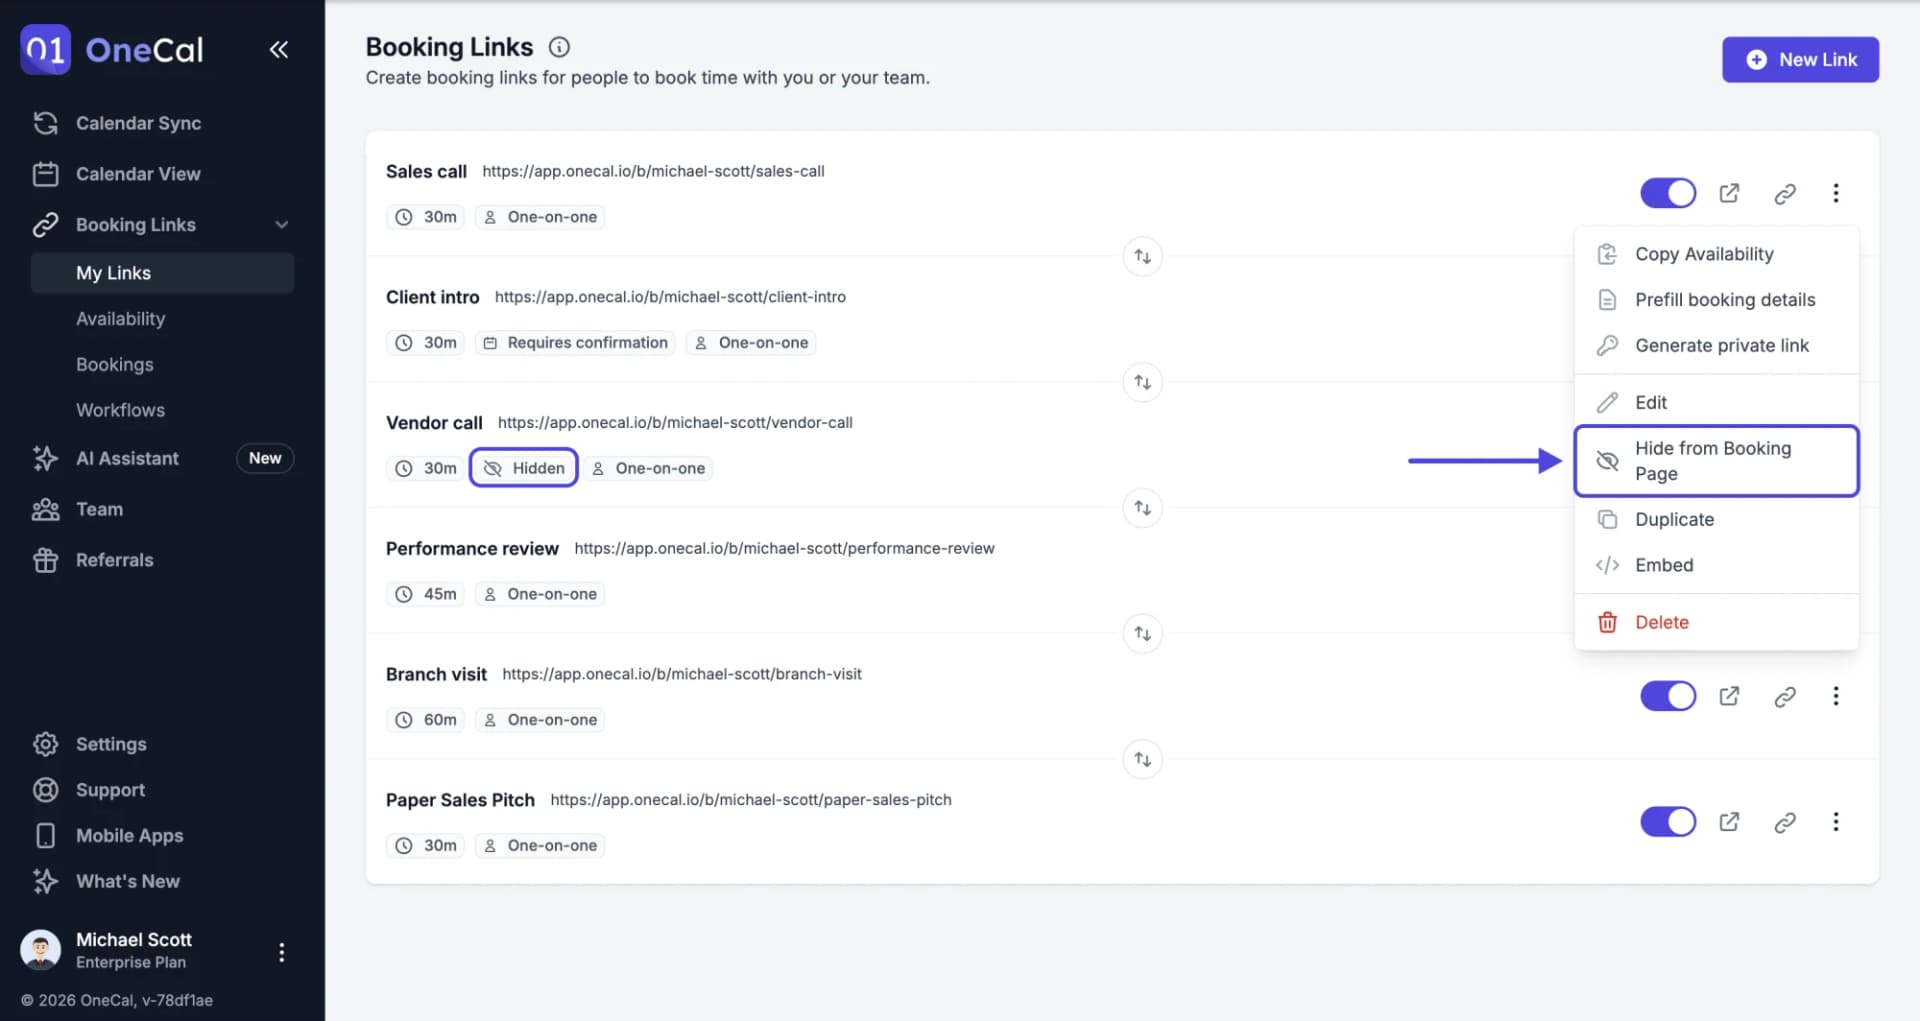Screen dimensions: 1920x1021
Task: Collapse the sidebar with double chevron
Action: tap(279, 50)
